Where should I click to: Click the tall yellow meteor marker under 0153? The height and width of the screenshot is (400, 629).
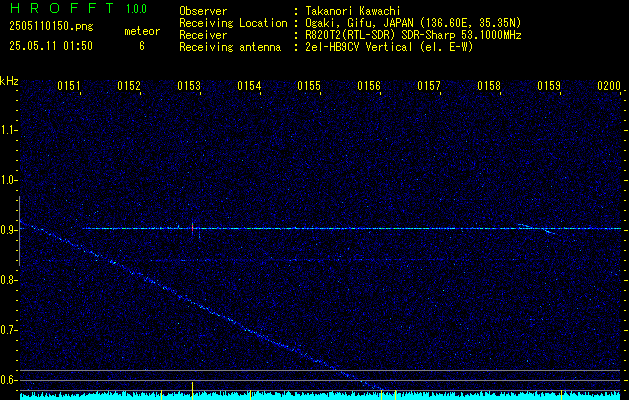coord(193,391)
